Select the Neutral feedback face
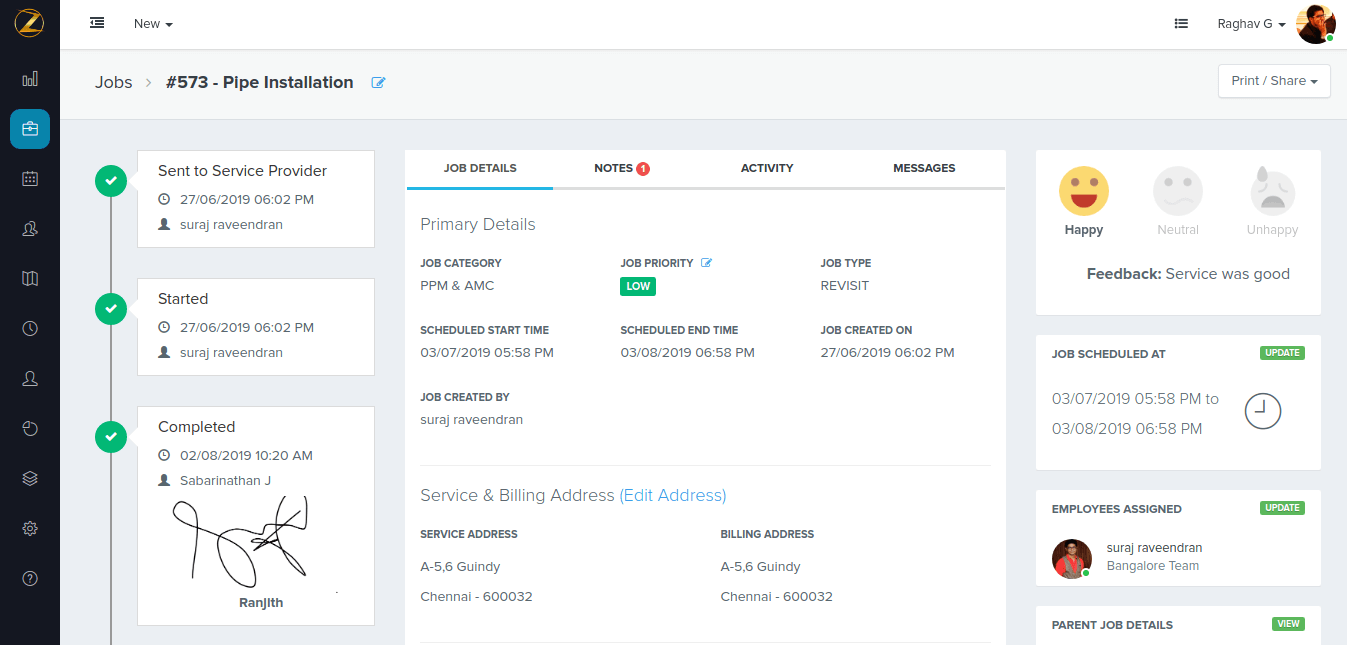 click(1177, 190)
